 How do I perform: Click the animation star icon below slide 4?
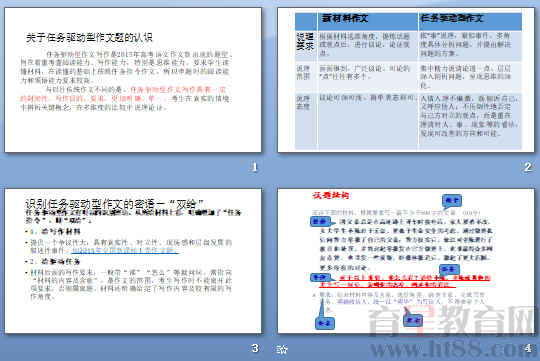pos(282,350)
